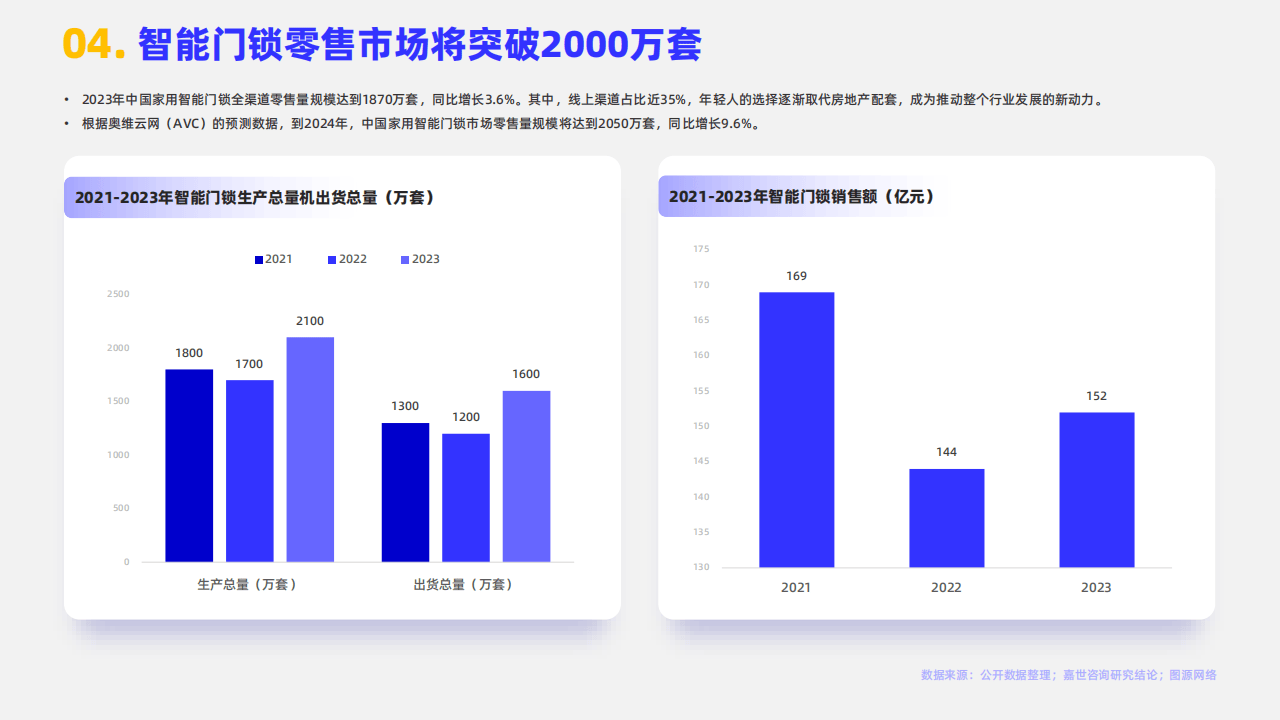Select the 2023 production bar labeled 2100

pos(310,449)
